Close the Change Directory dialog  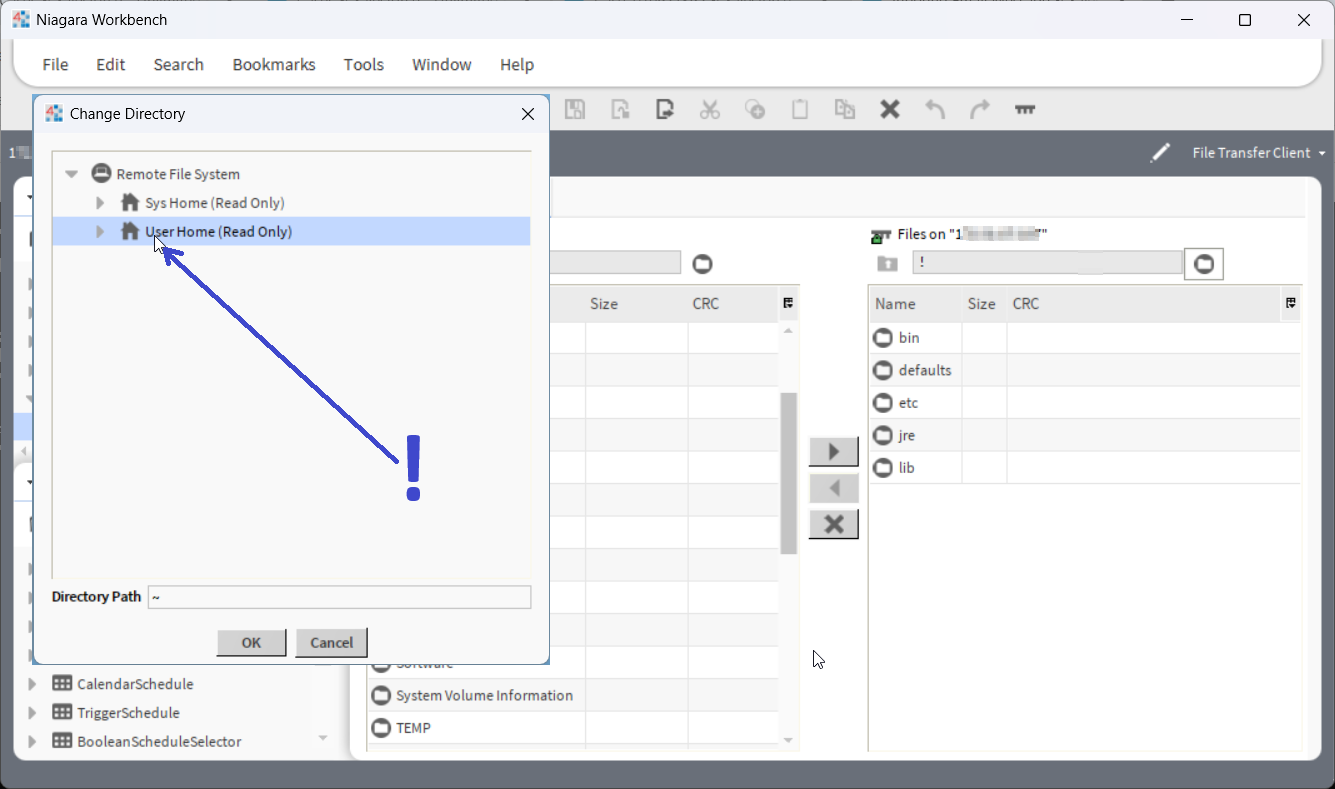click(528, 114)
